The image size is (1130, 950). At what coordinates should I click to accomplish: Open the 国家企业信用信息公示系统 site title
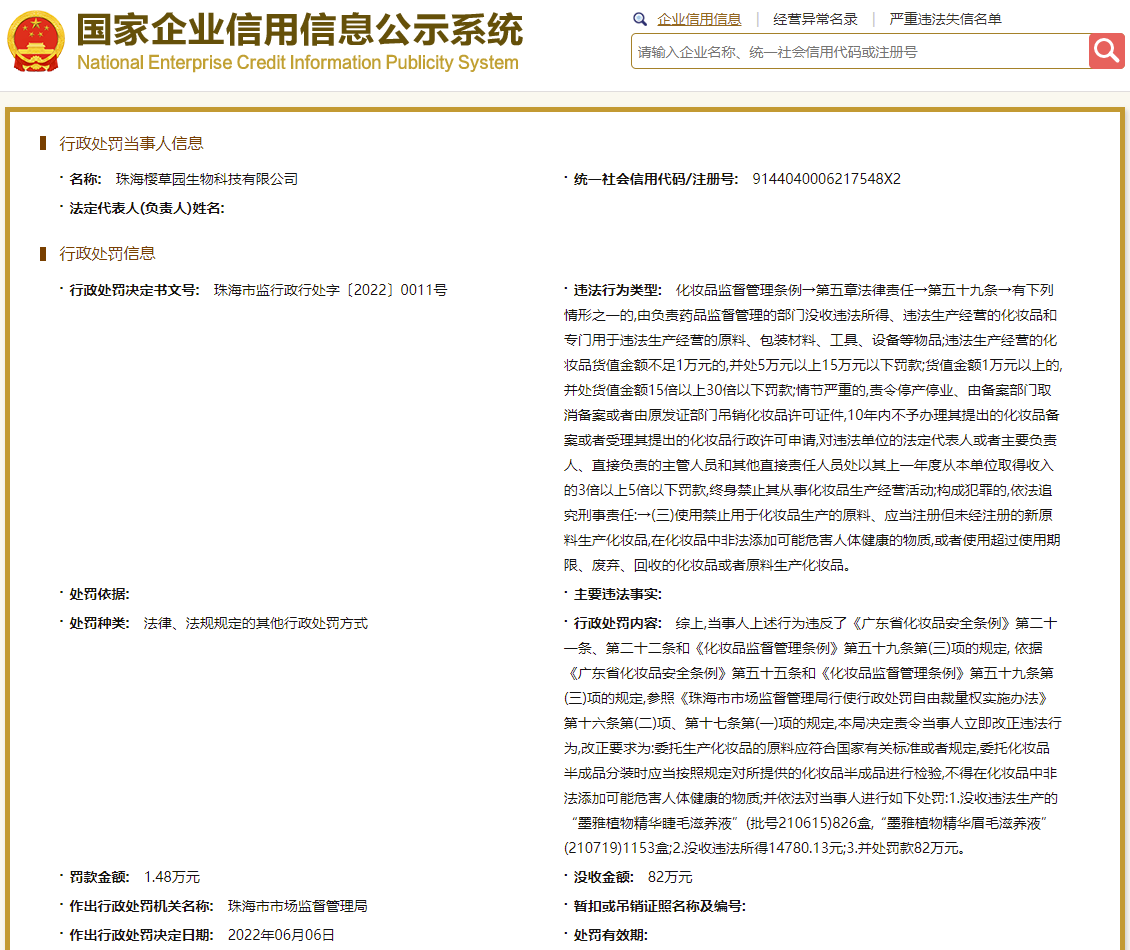[300, 30]
